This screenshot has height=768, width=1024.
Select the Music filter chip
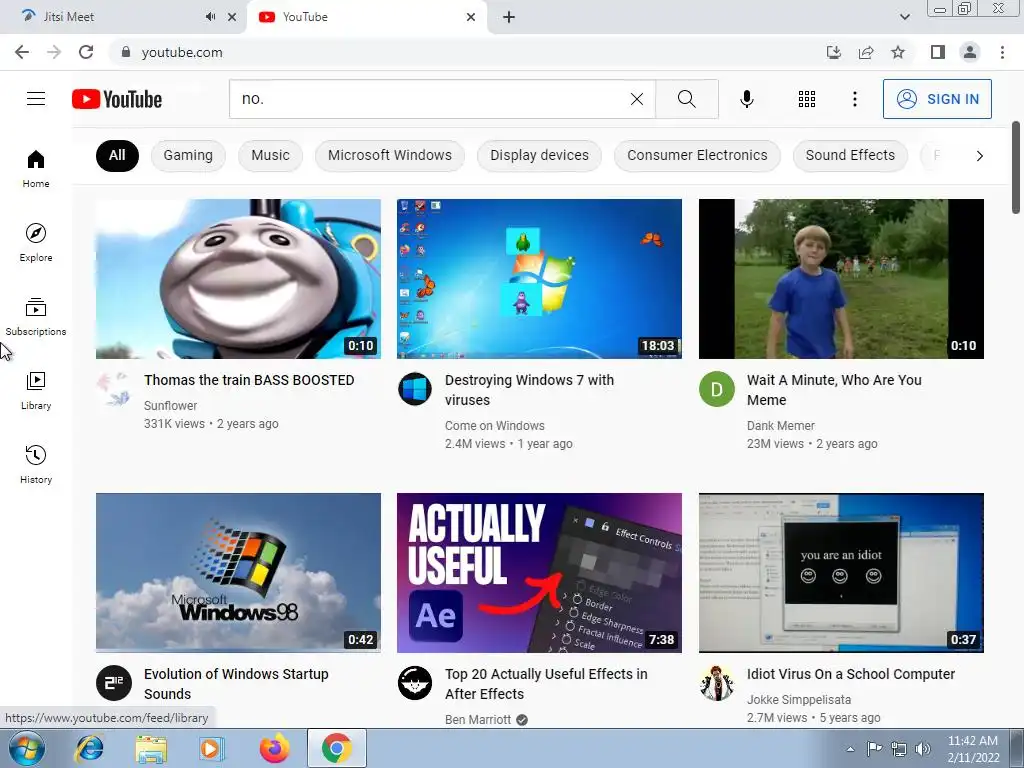point(270,155)
